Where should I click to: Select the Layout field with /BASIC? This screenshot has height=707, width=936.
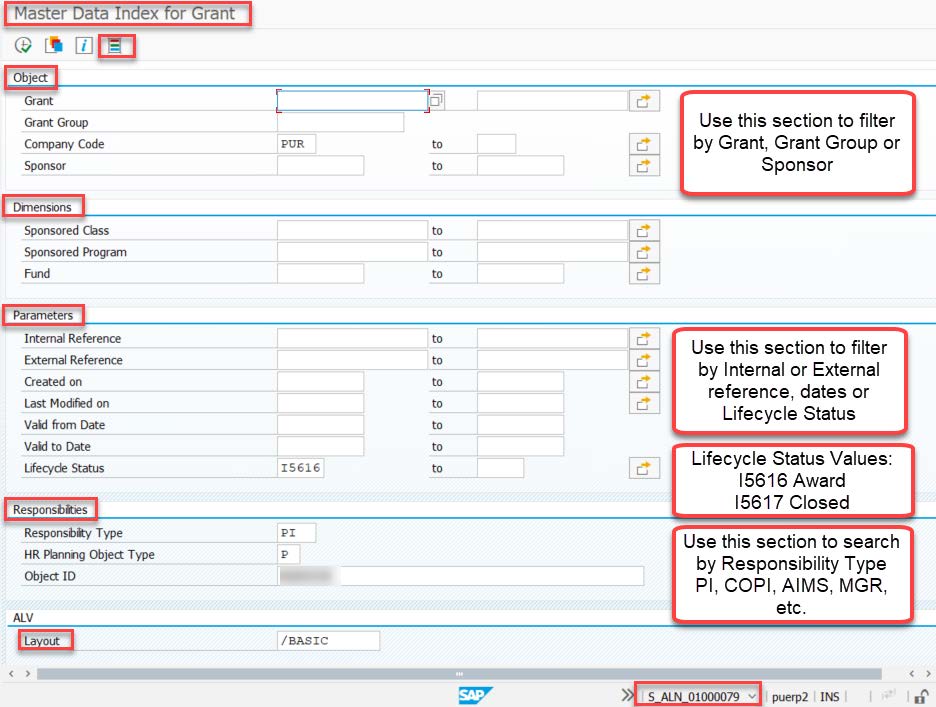328,641
